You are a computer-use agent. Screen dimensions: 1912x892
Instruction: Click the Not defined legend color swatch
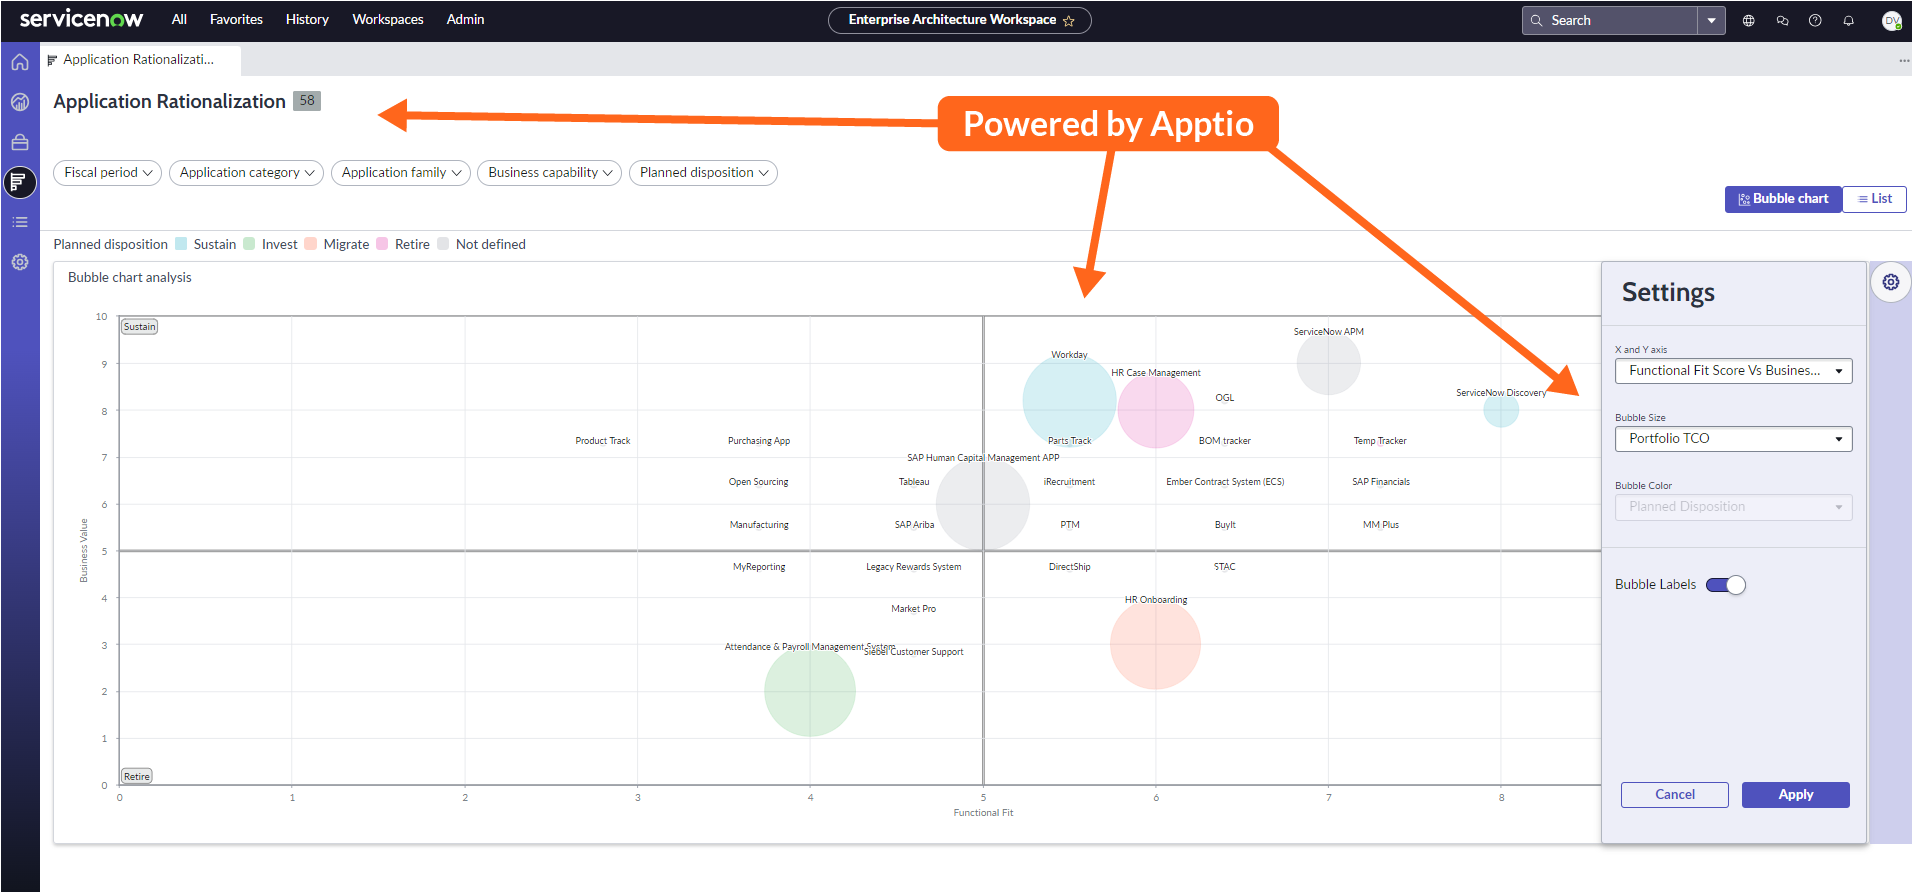coord(443,244)
